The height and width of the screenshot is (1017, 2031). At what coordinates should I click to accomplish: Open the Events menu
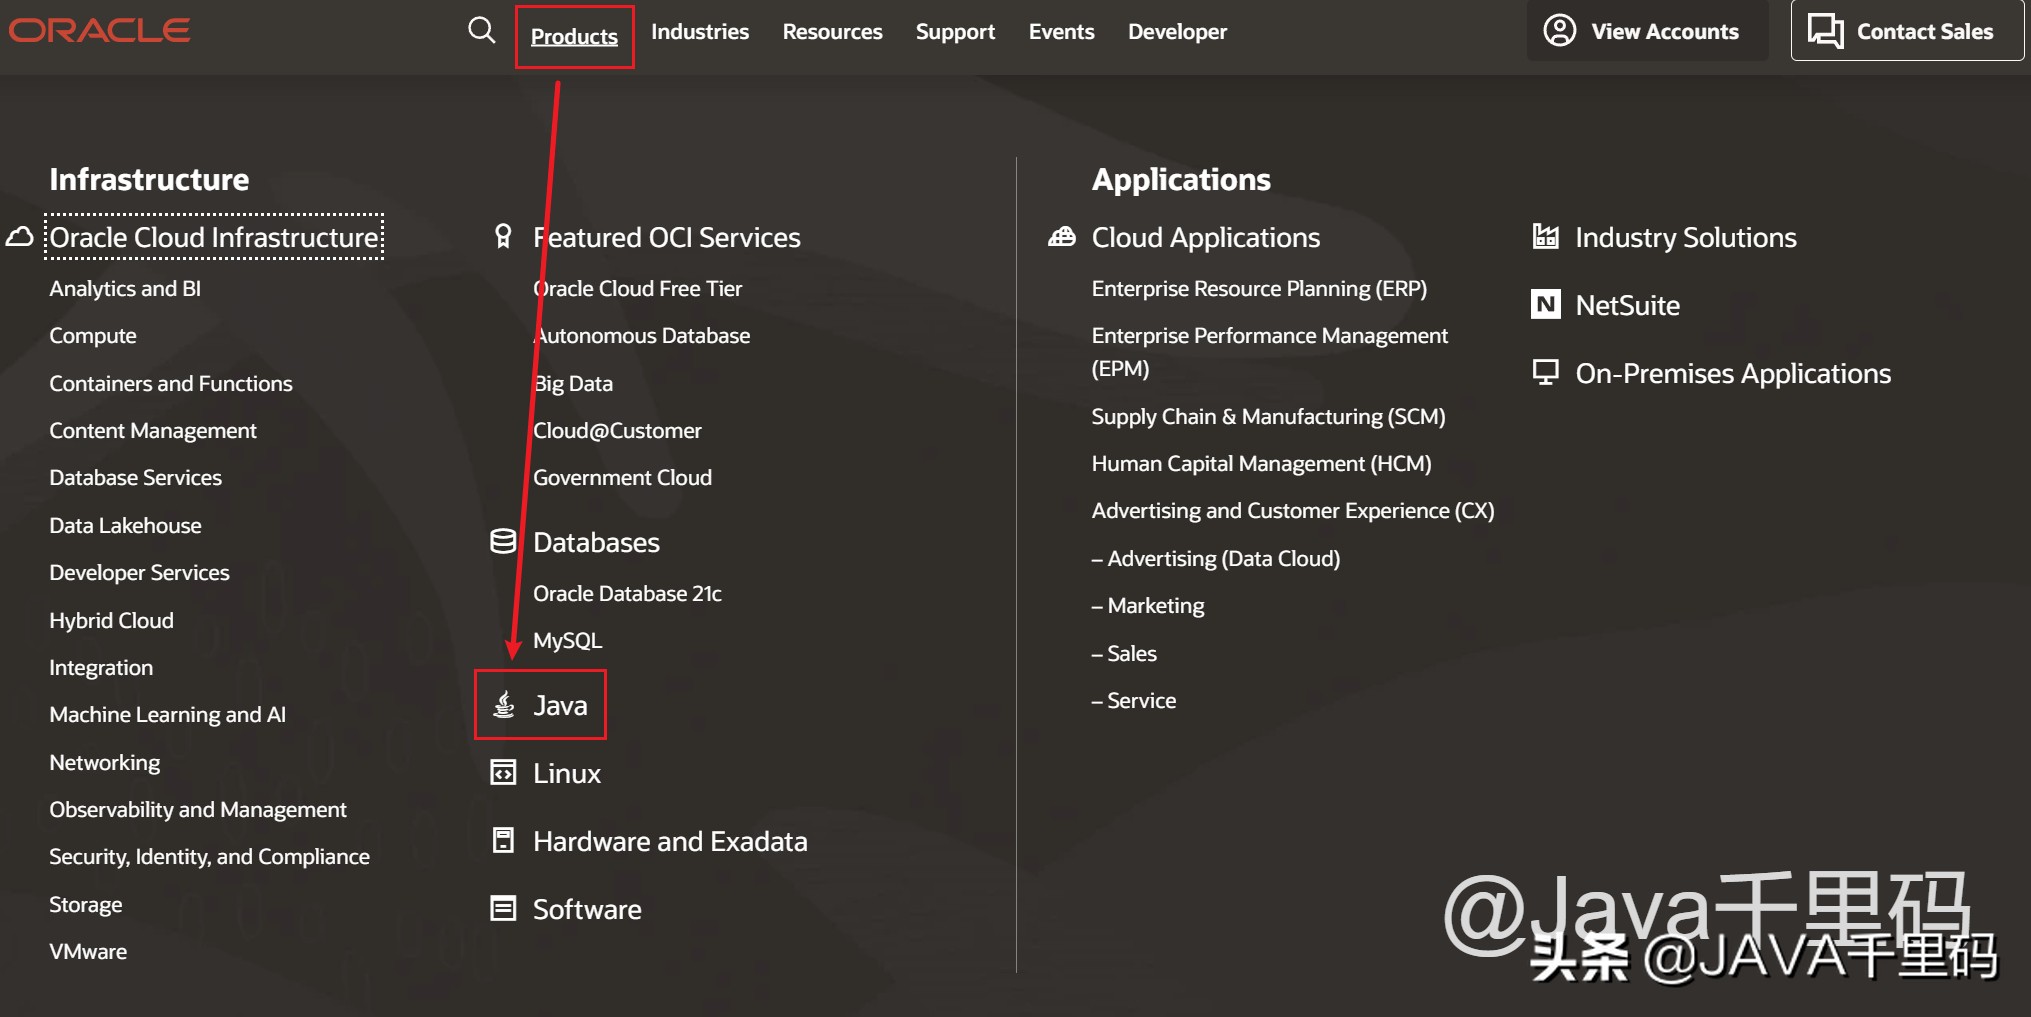pyautogui.click(x=1061, y=31)
